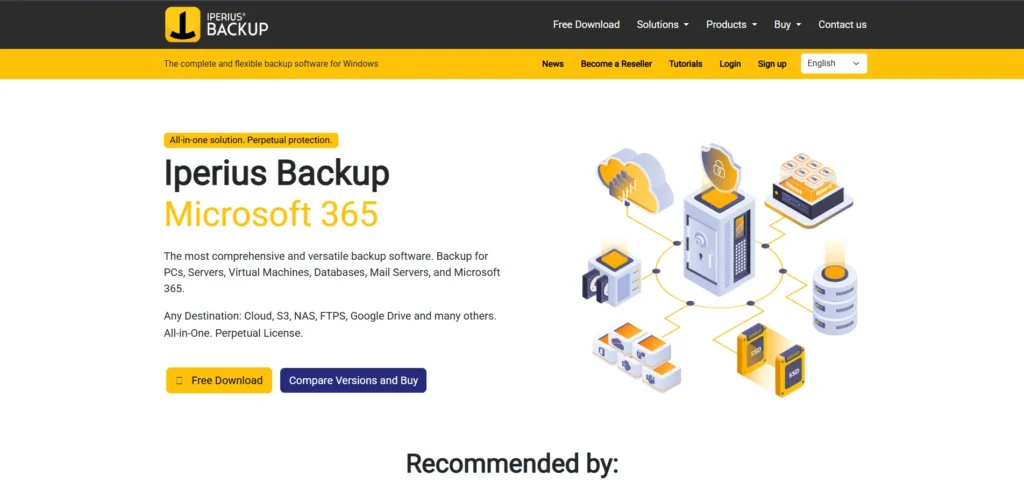Click the SSD drives illustration
This screenshot has width=1024, height=489.
771,358
